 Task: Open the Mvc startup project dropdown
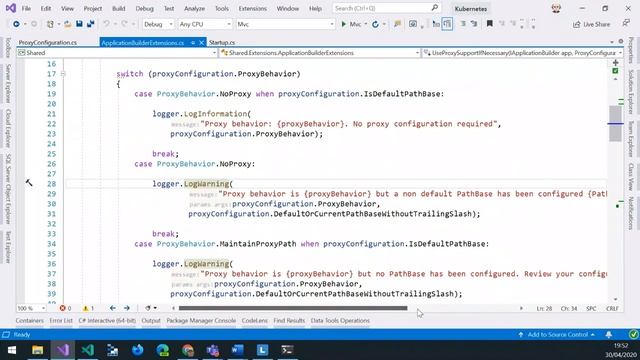285,24
